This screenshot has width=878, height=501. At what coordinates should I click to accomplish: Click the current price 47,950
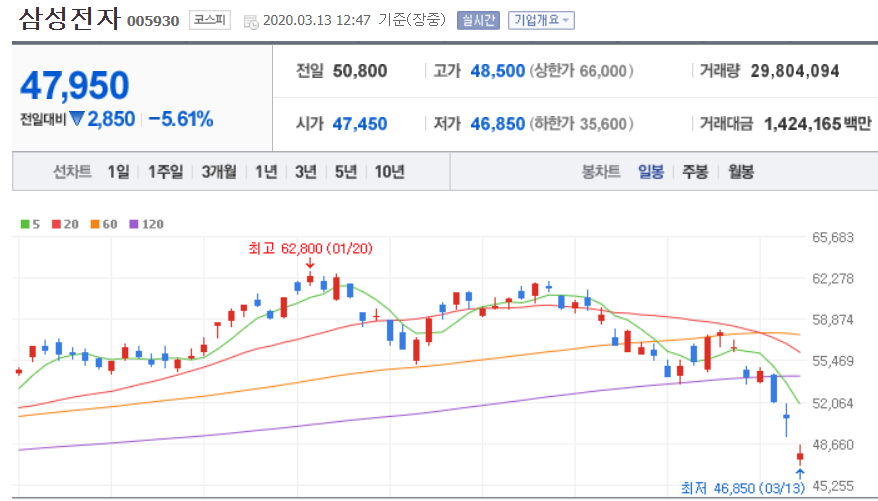tap(74, 86)
